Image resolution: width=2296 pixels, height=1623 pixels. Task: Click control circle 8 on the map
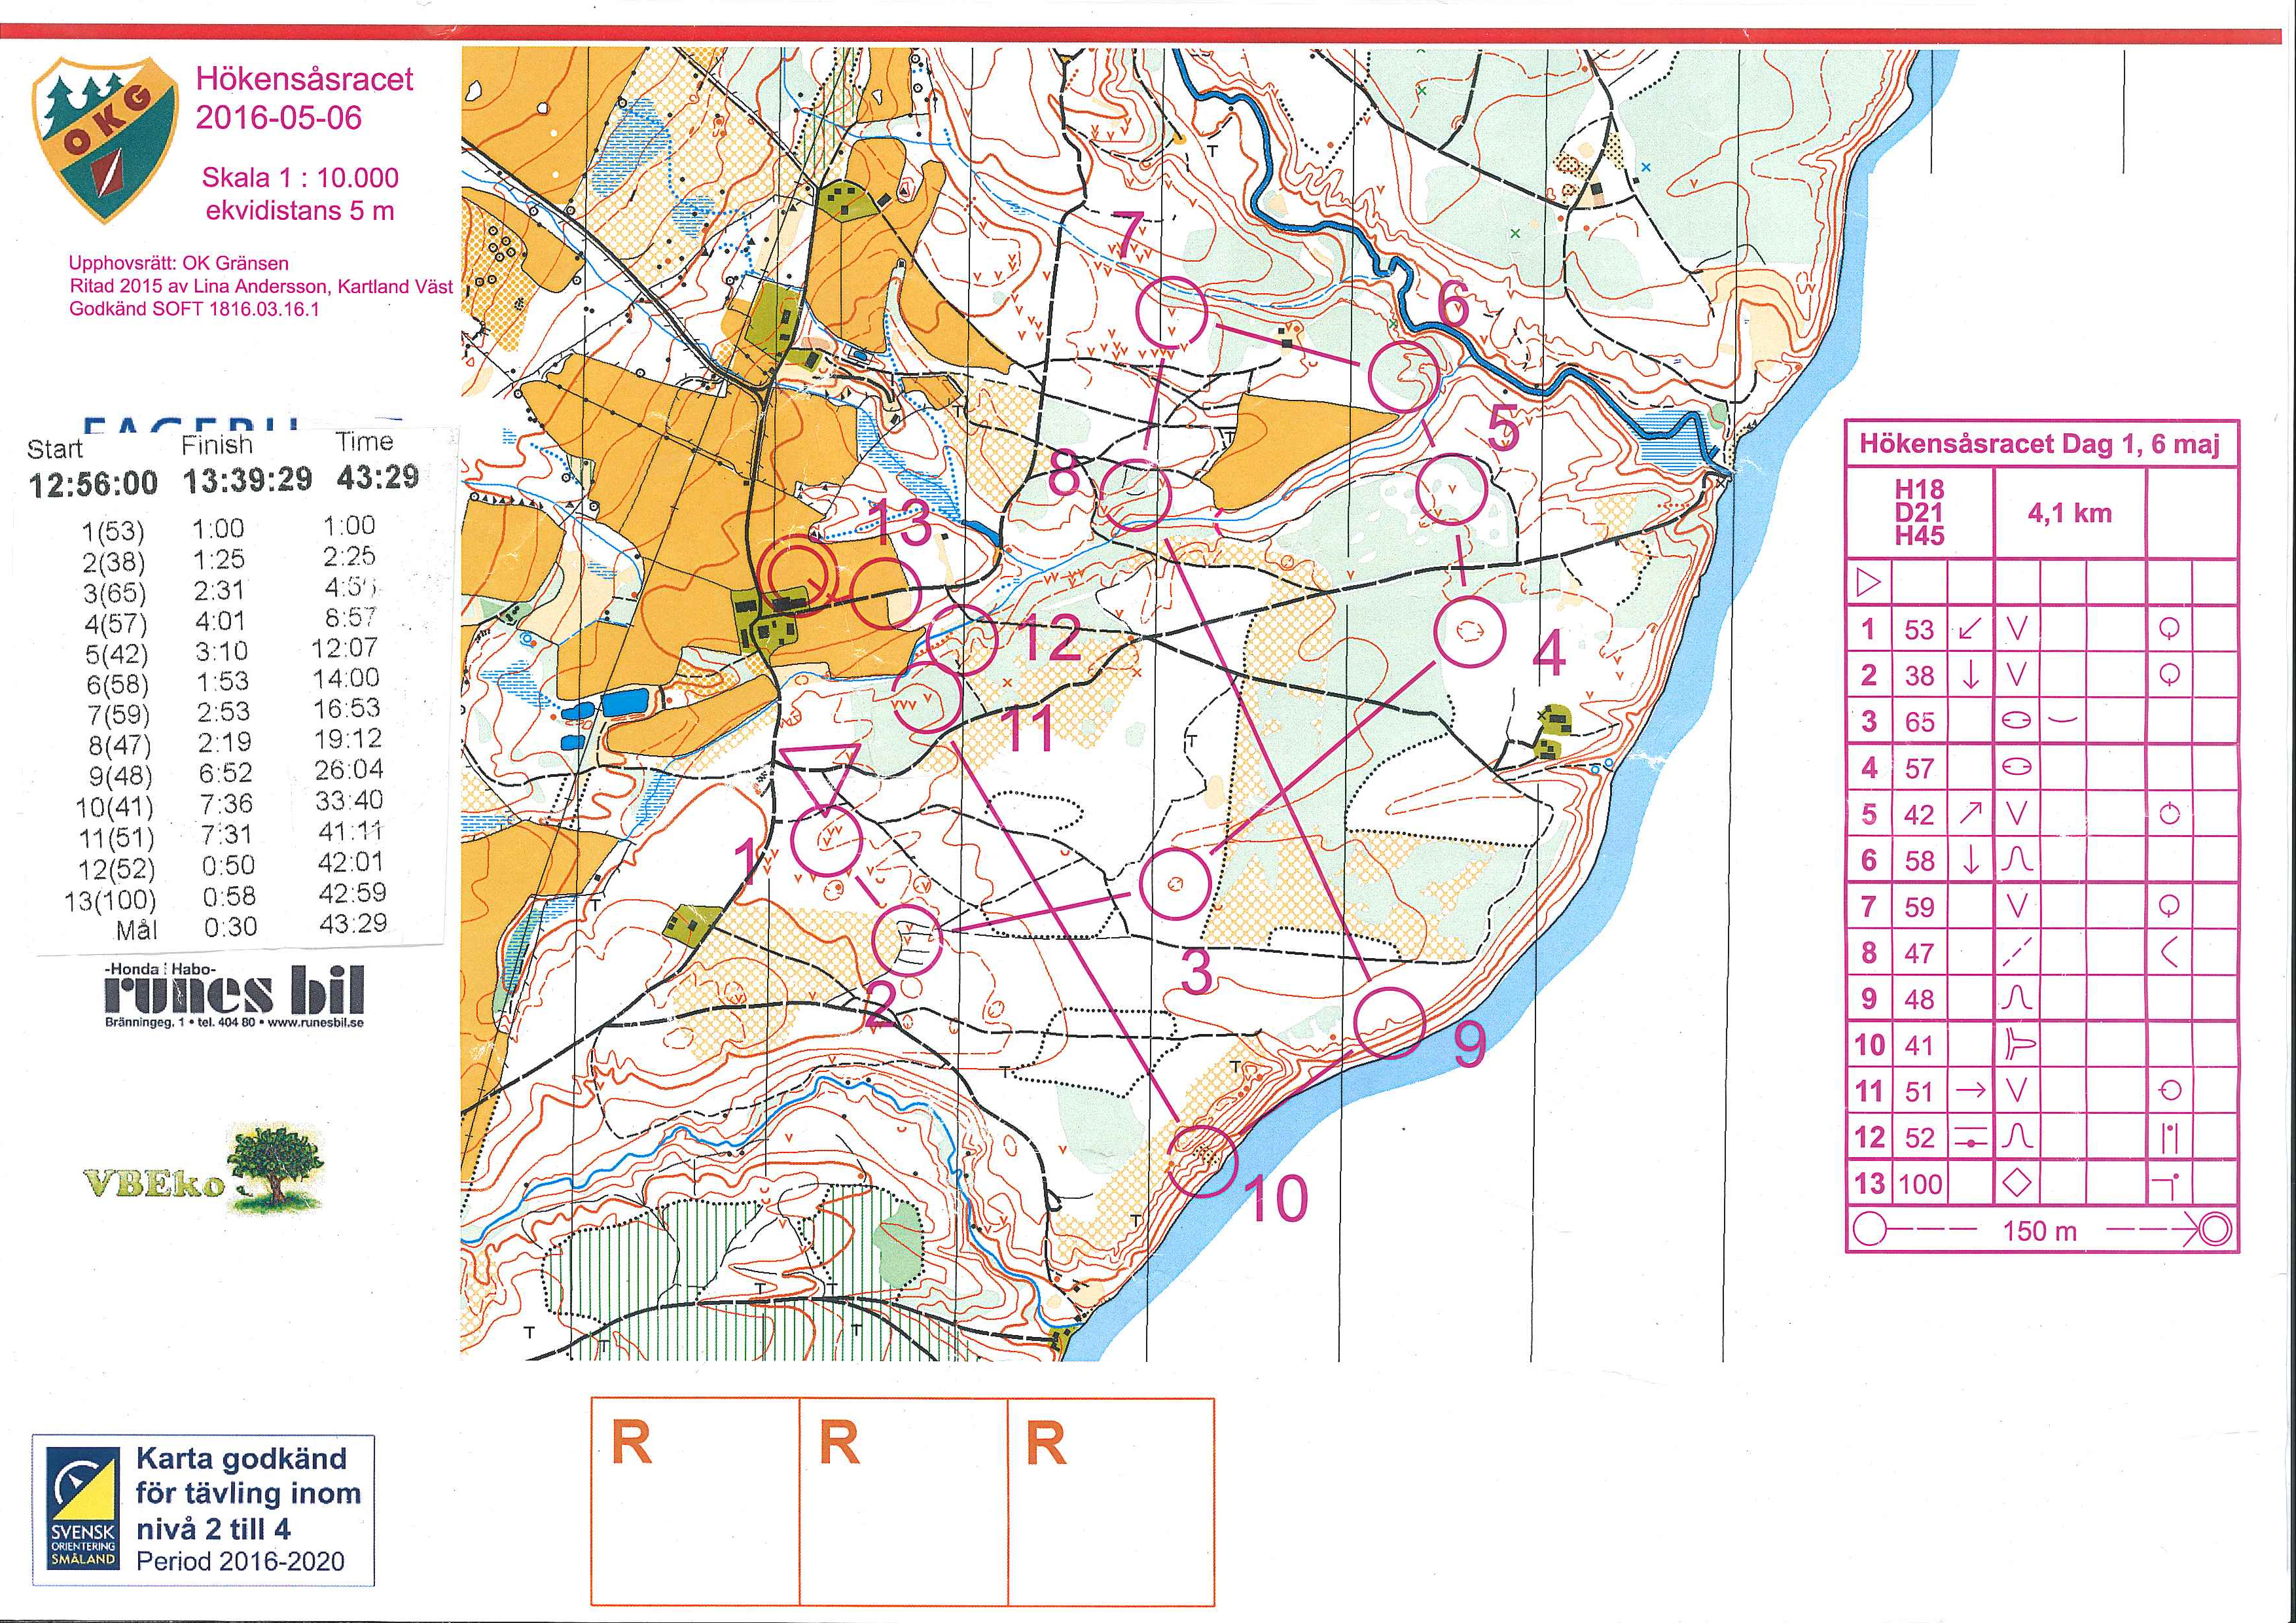click(1135, 495)
